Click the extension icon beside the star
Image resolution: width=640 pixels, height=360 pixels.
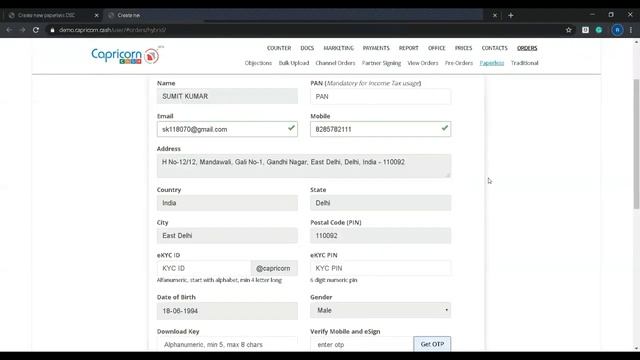(585, 30)
